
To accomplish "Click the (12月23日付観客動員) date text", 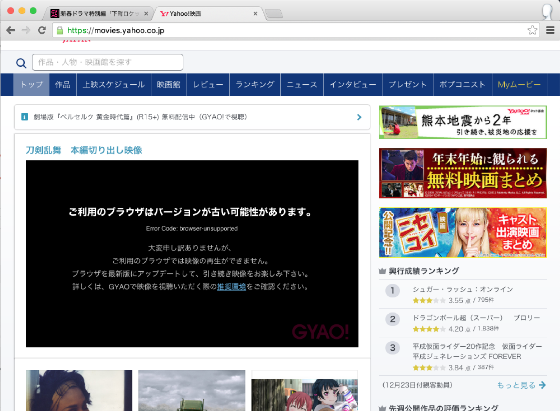I will point(417,385).
